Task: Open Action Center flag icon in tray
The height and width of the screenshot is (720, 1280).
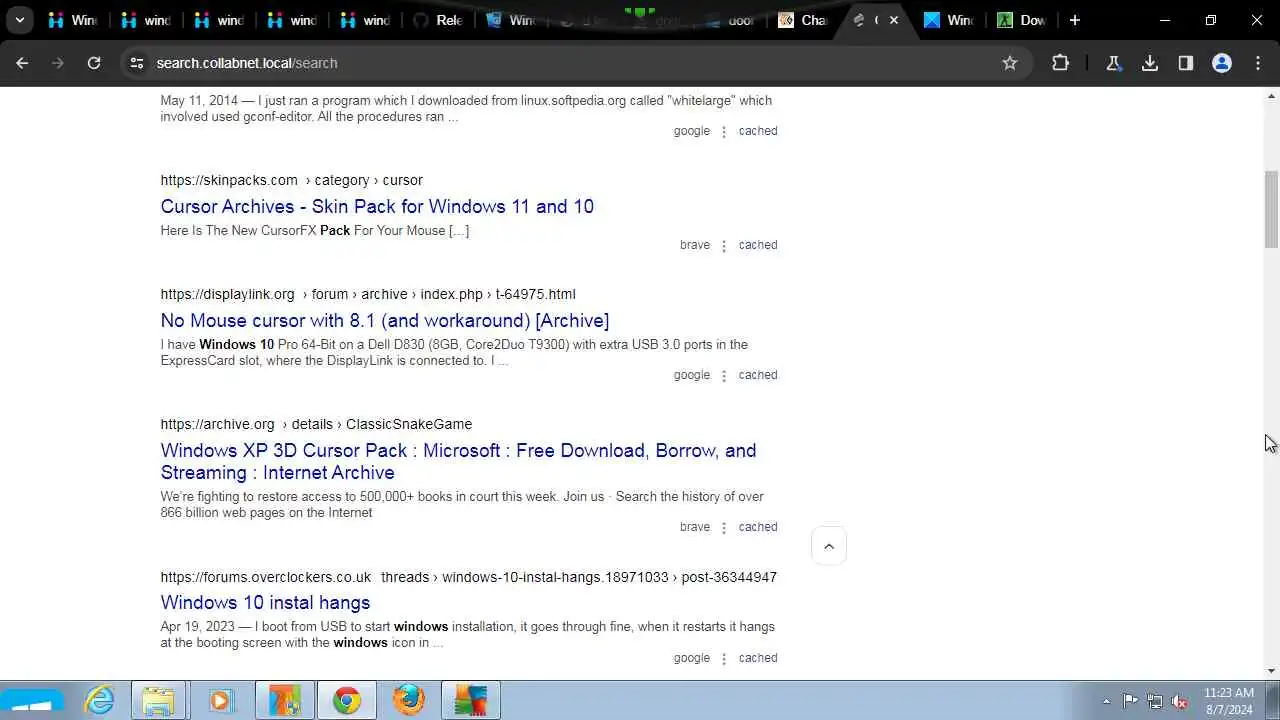Action: [x=1130, y=701]
